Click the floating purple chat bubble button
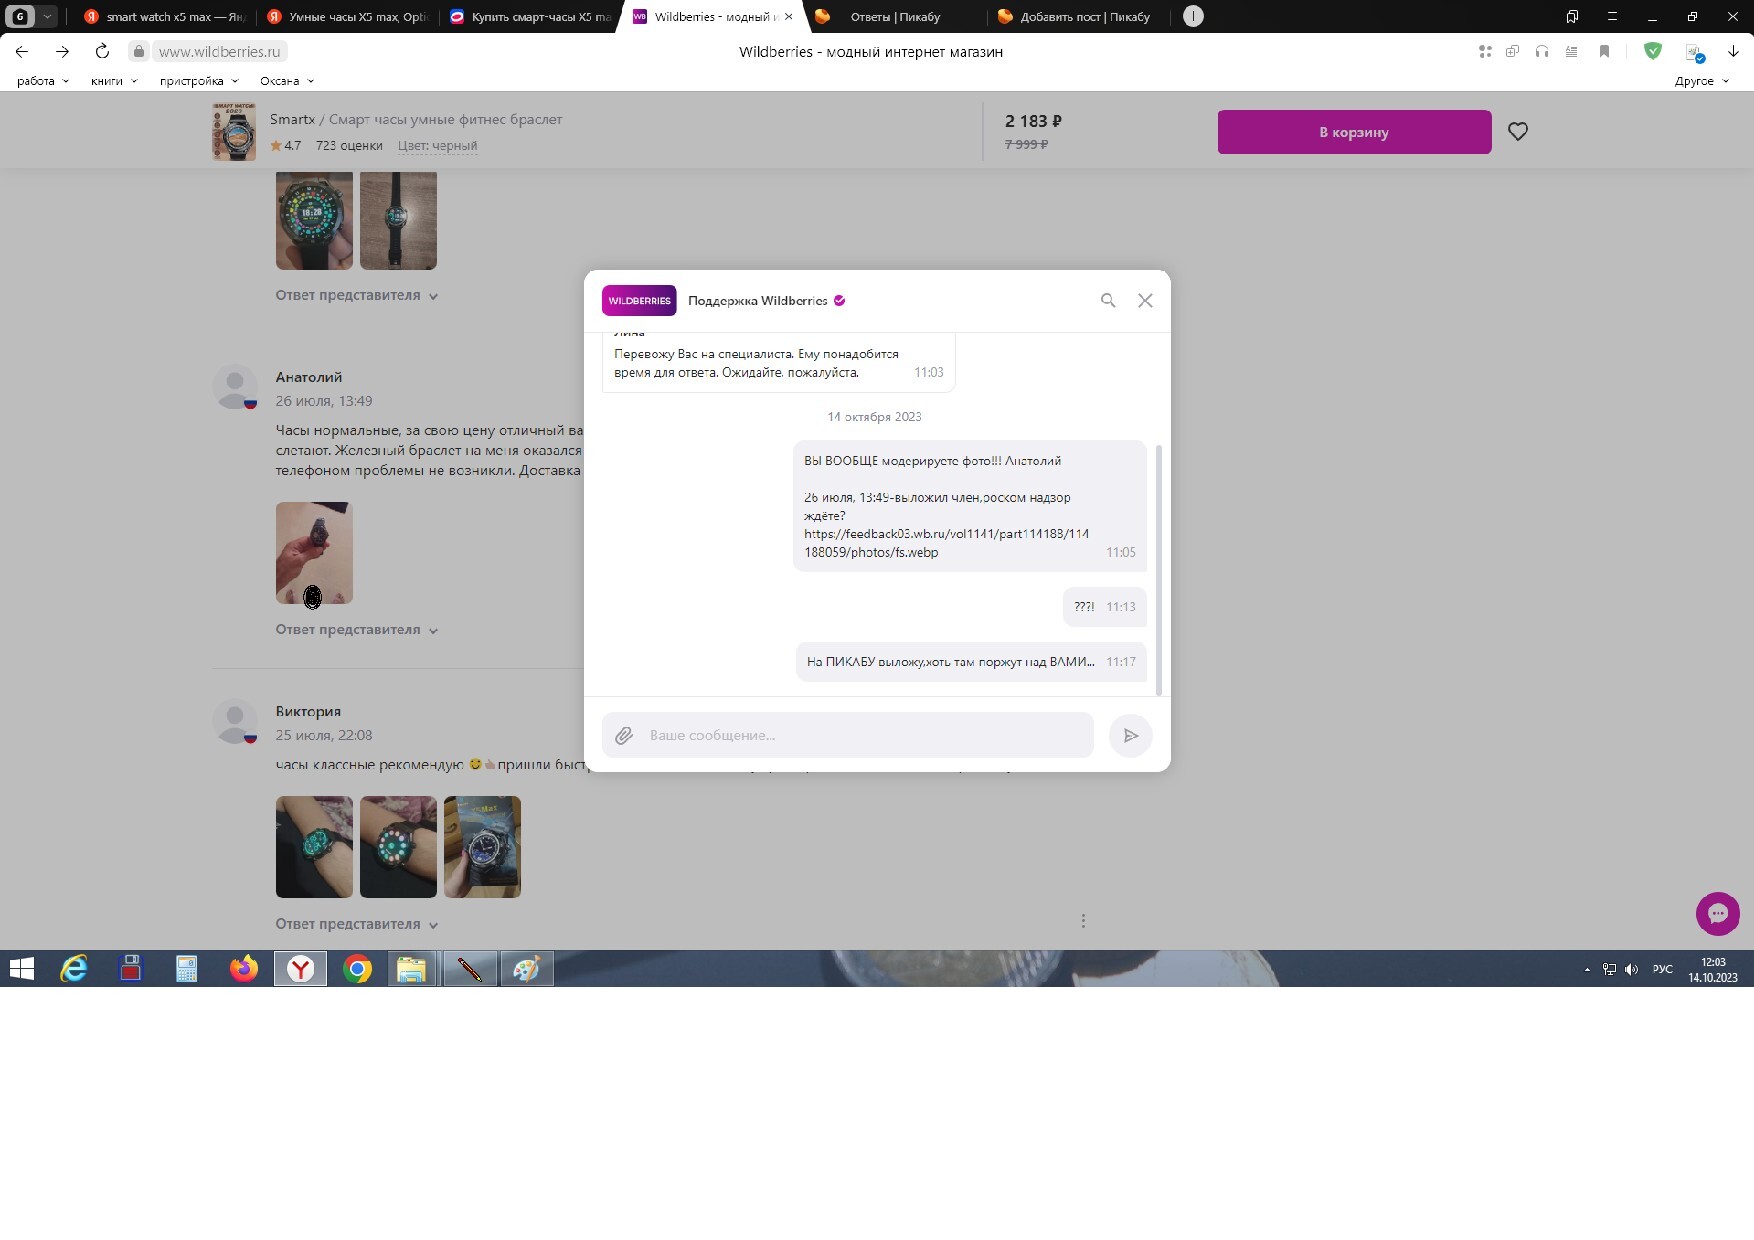 pyautogui.click(x=1717, y=913)
